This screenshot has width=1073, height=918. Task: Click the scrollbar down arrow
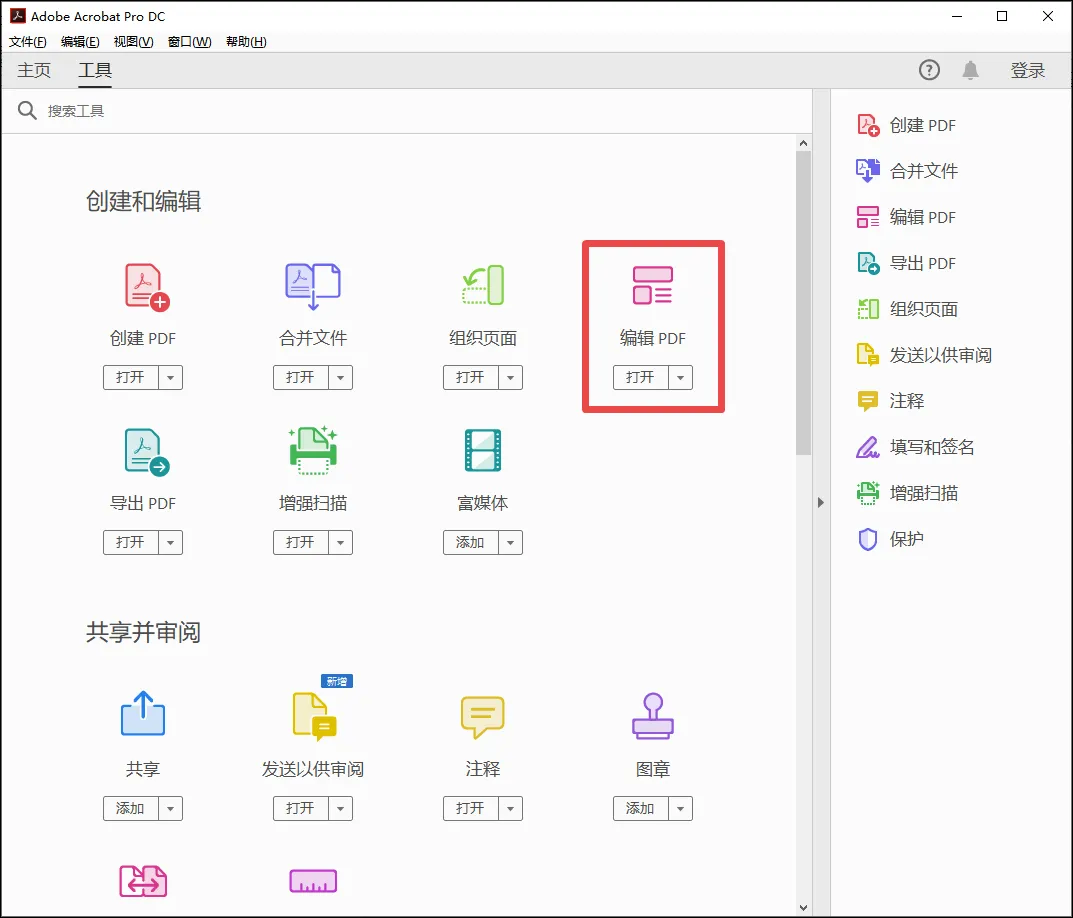coord(803,908)
